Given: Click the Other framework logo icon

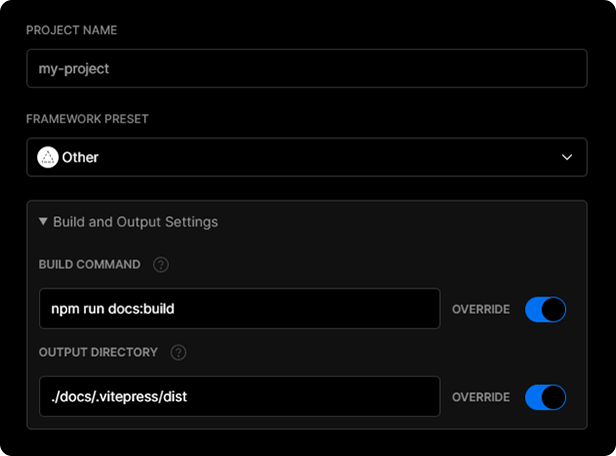Looking at the screenshot, I should click(x=48, y=157).
